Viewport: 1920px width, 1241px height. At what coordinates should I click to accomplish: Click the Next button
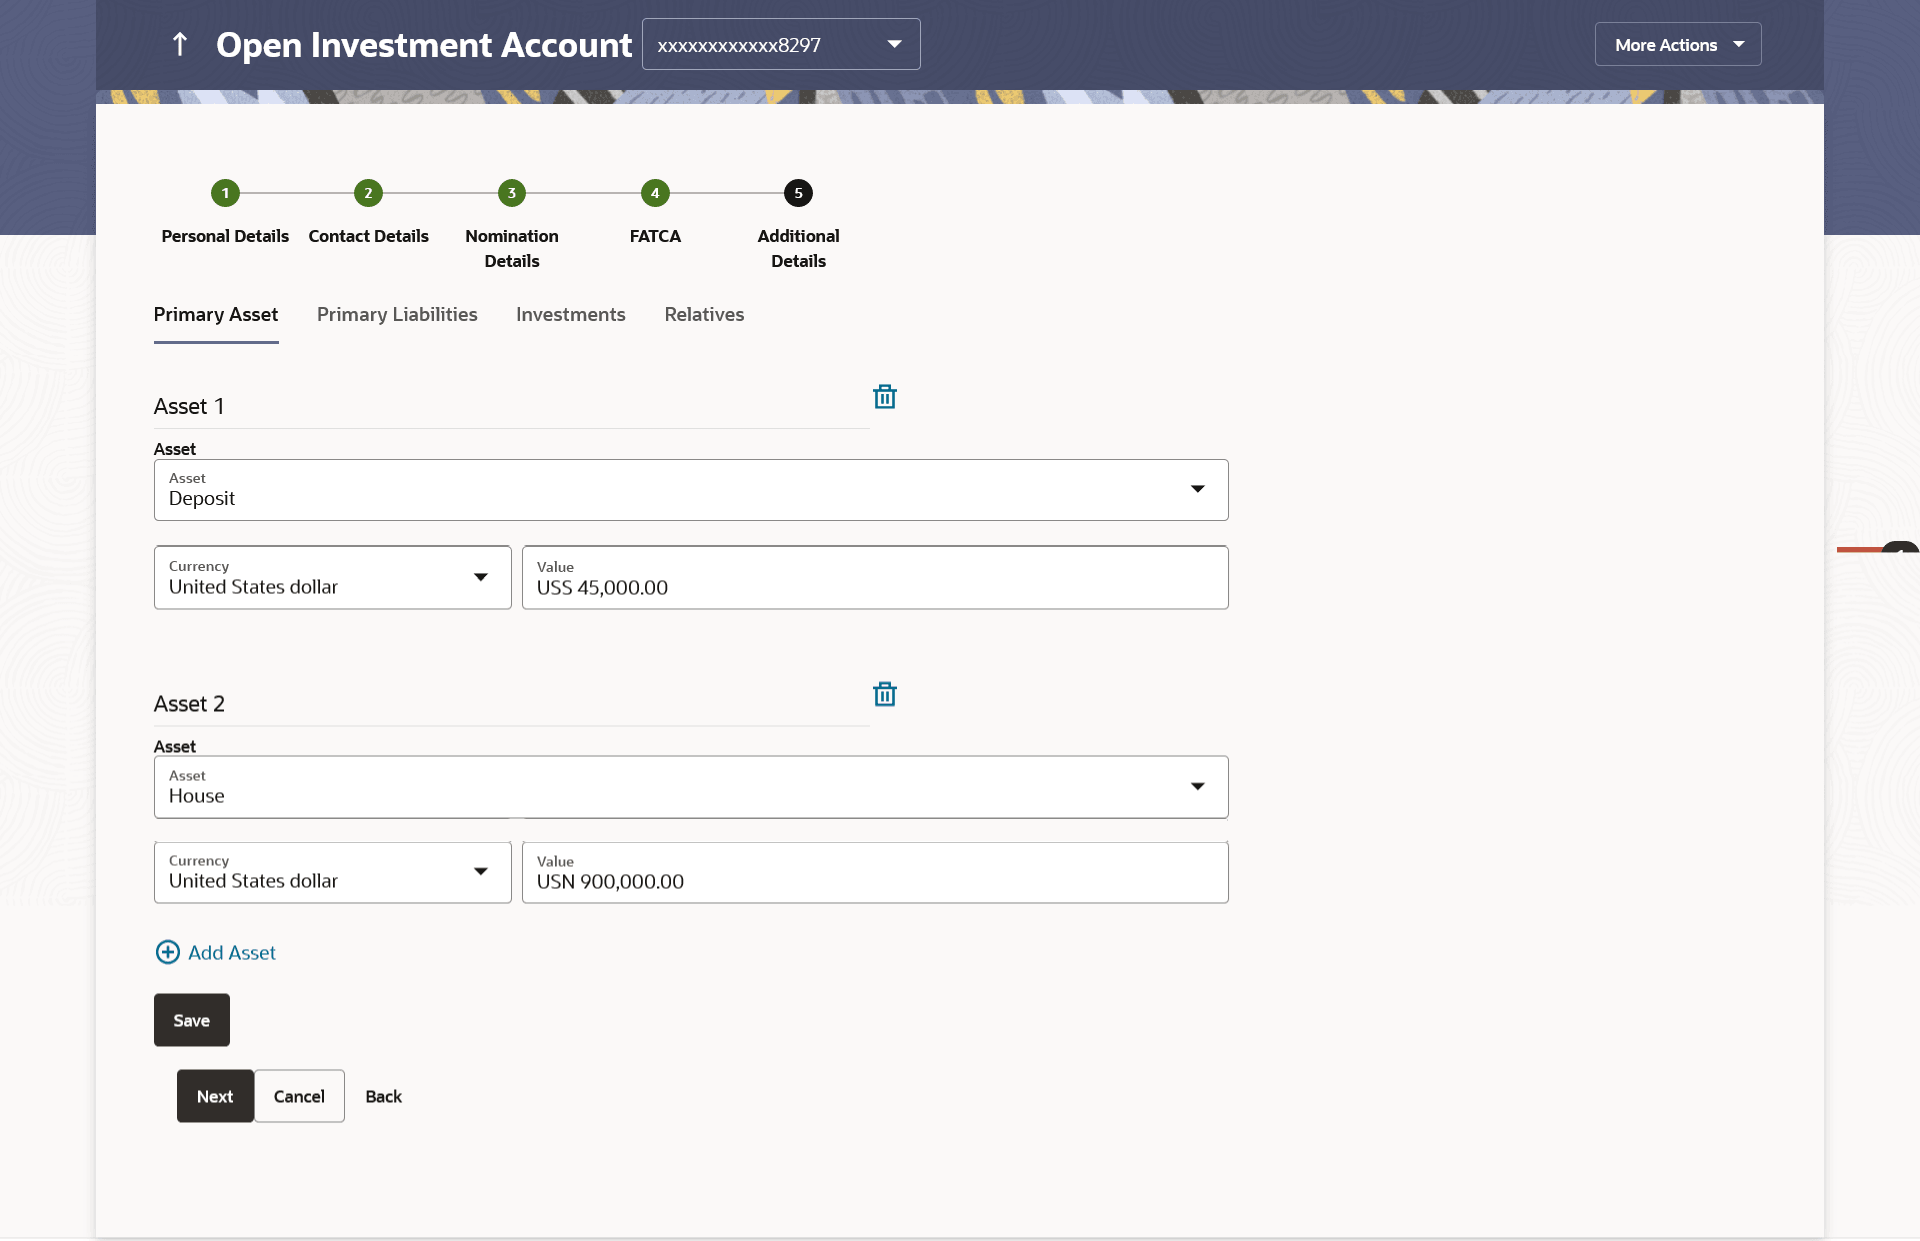(215, 1096)
